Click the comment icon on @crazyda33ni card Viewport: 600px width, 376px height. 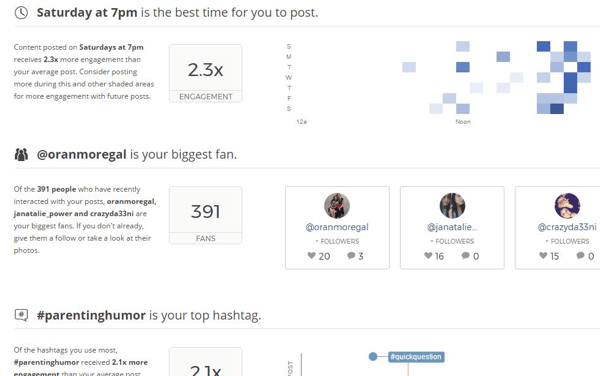click(x=580, y=255)
